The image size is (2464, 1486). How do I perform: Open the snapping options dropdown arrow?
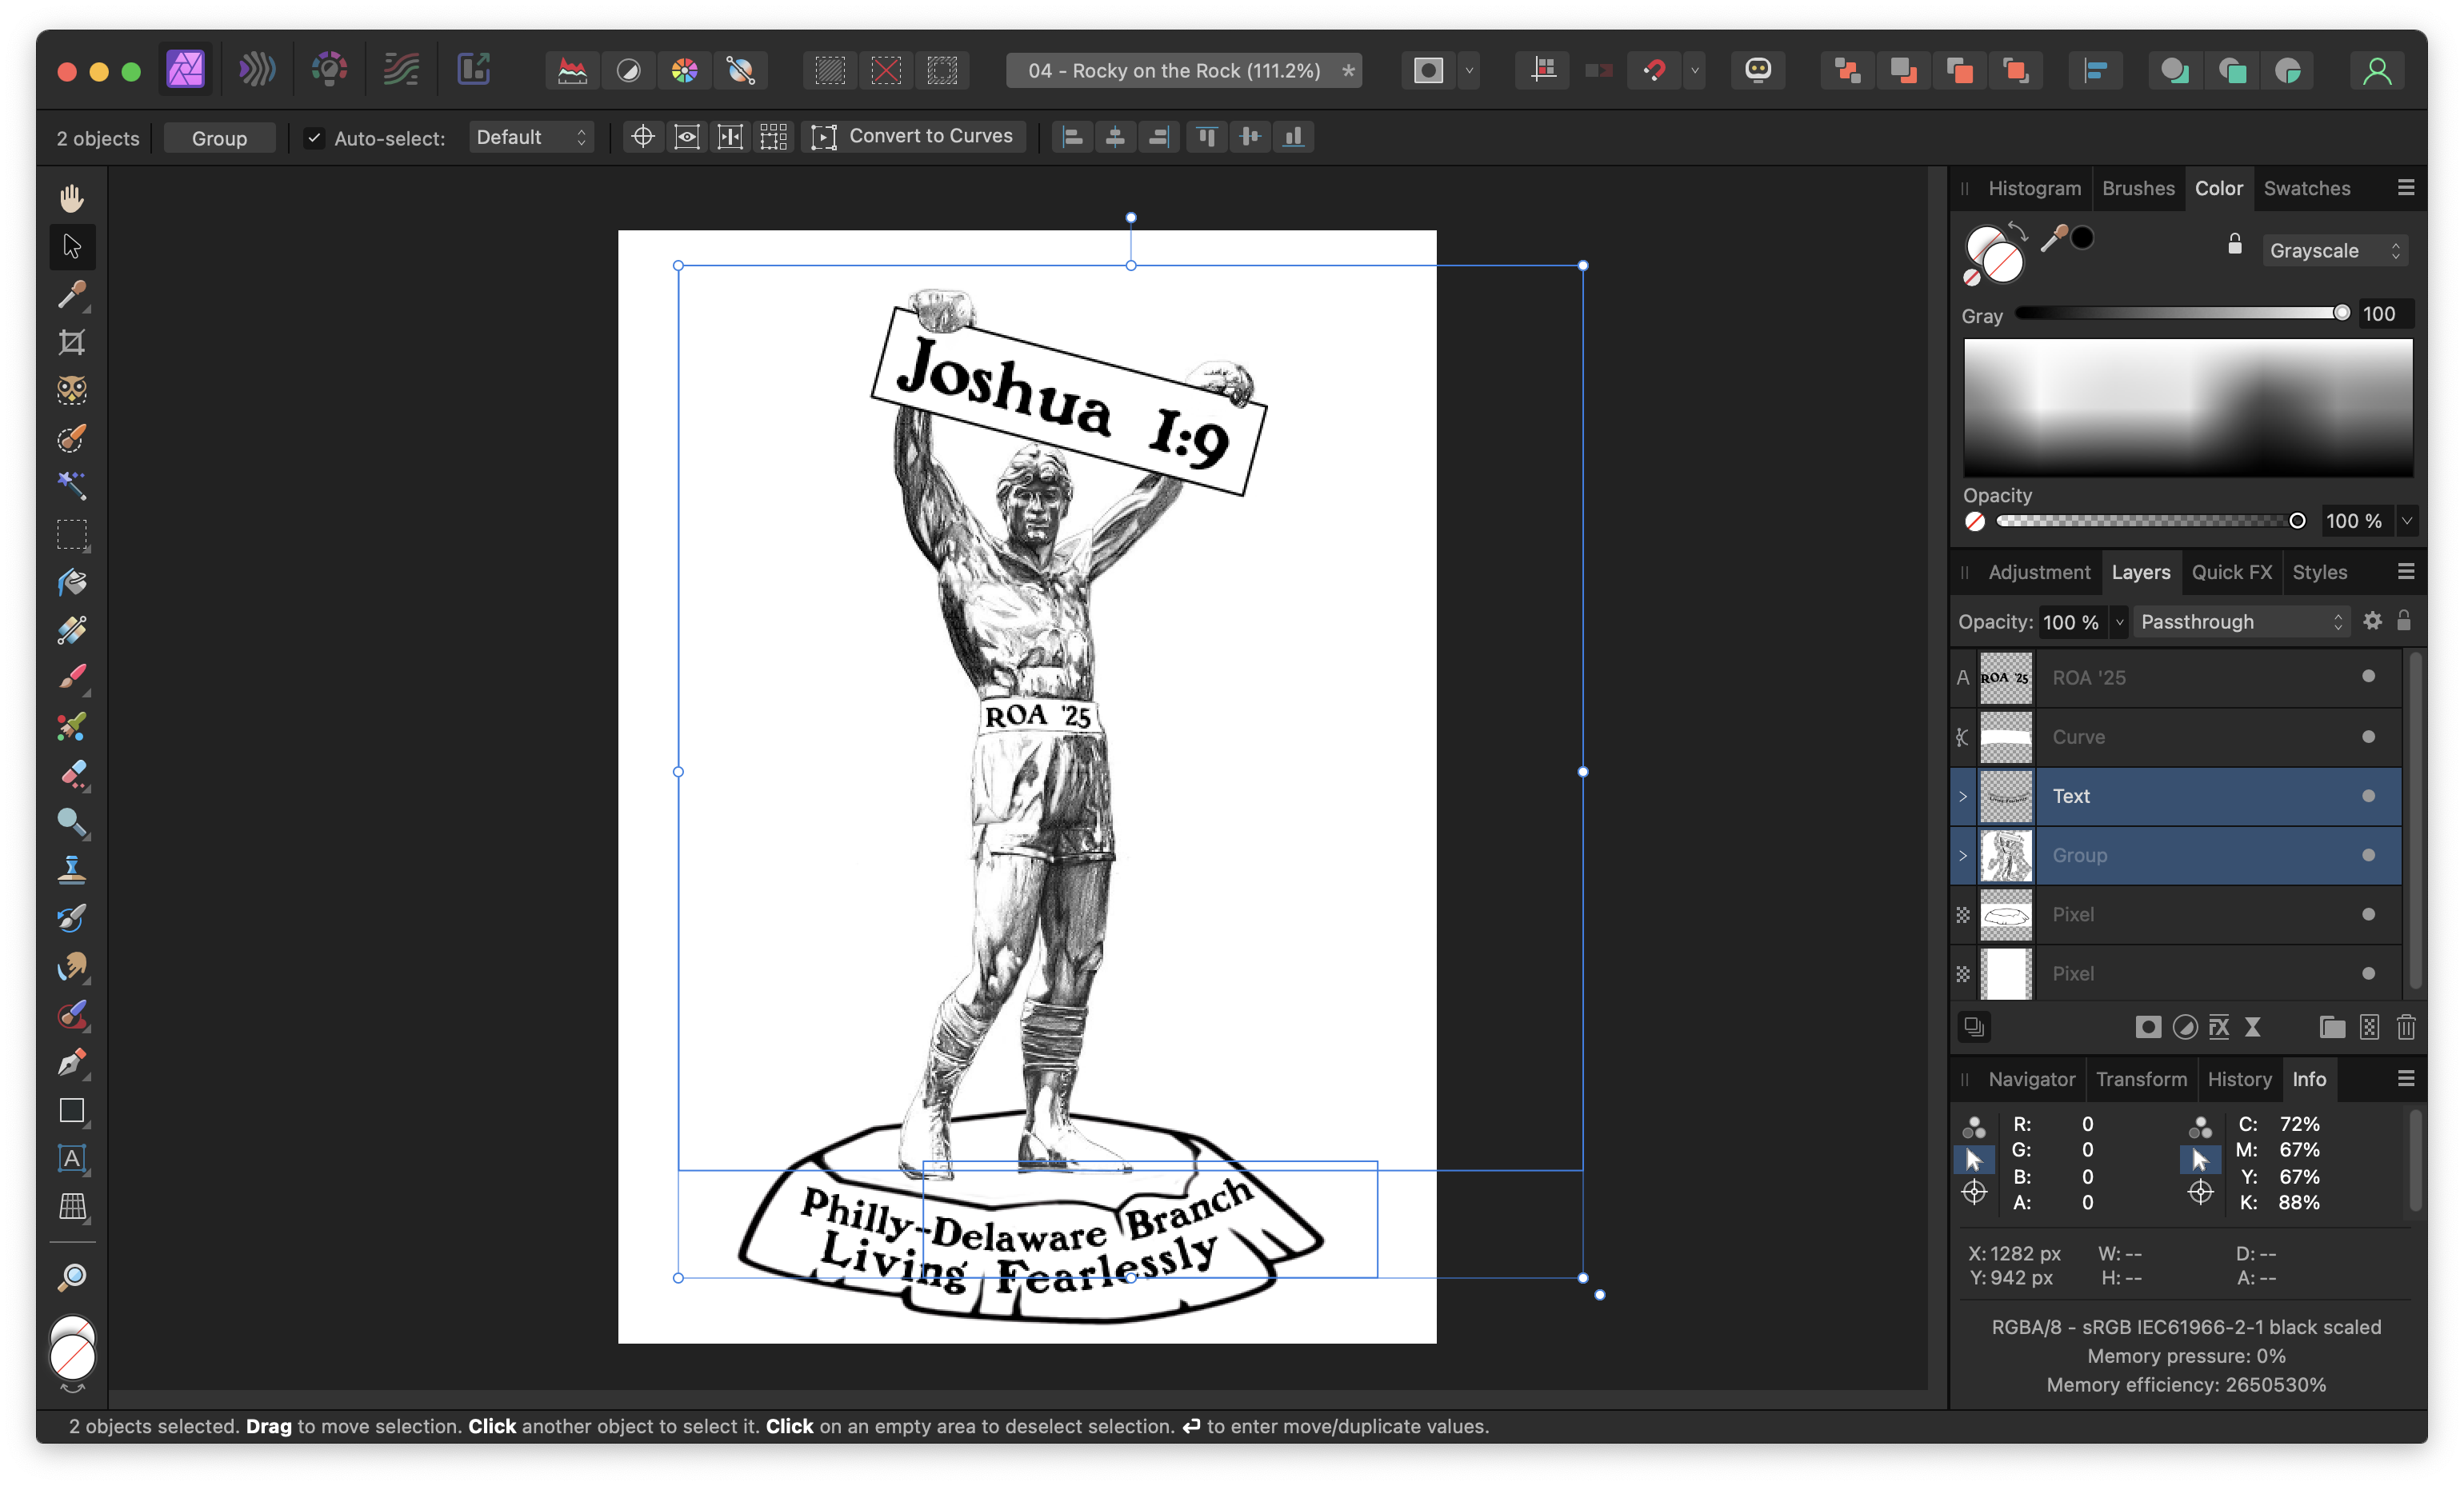1694,70
